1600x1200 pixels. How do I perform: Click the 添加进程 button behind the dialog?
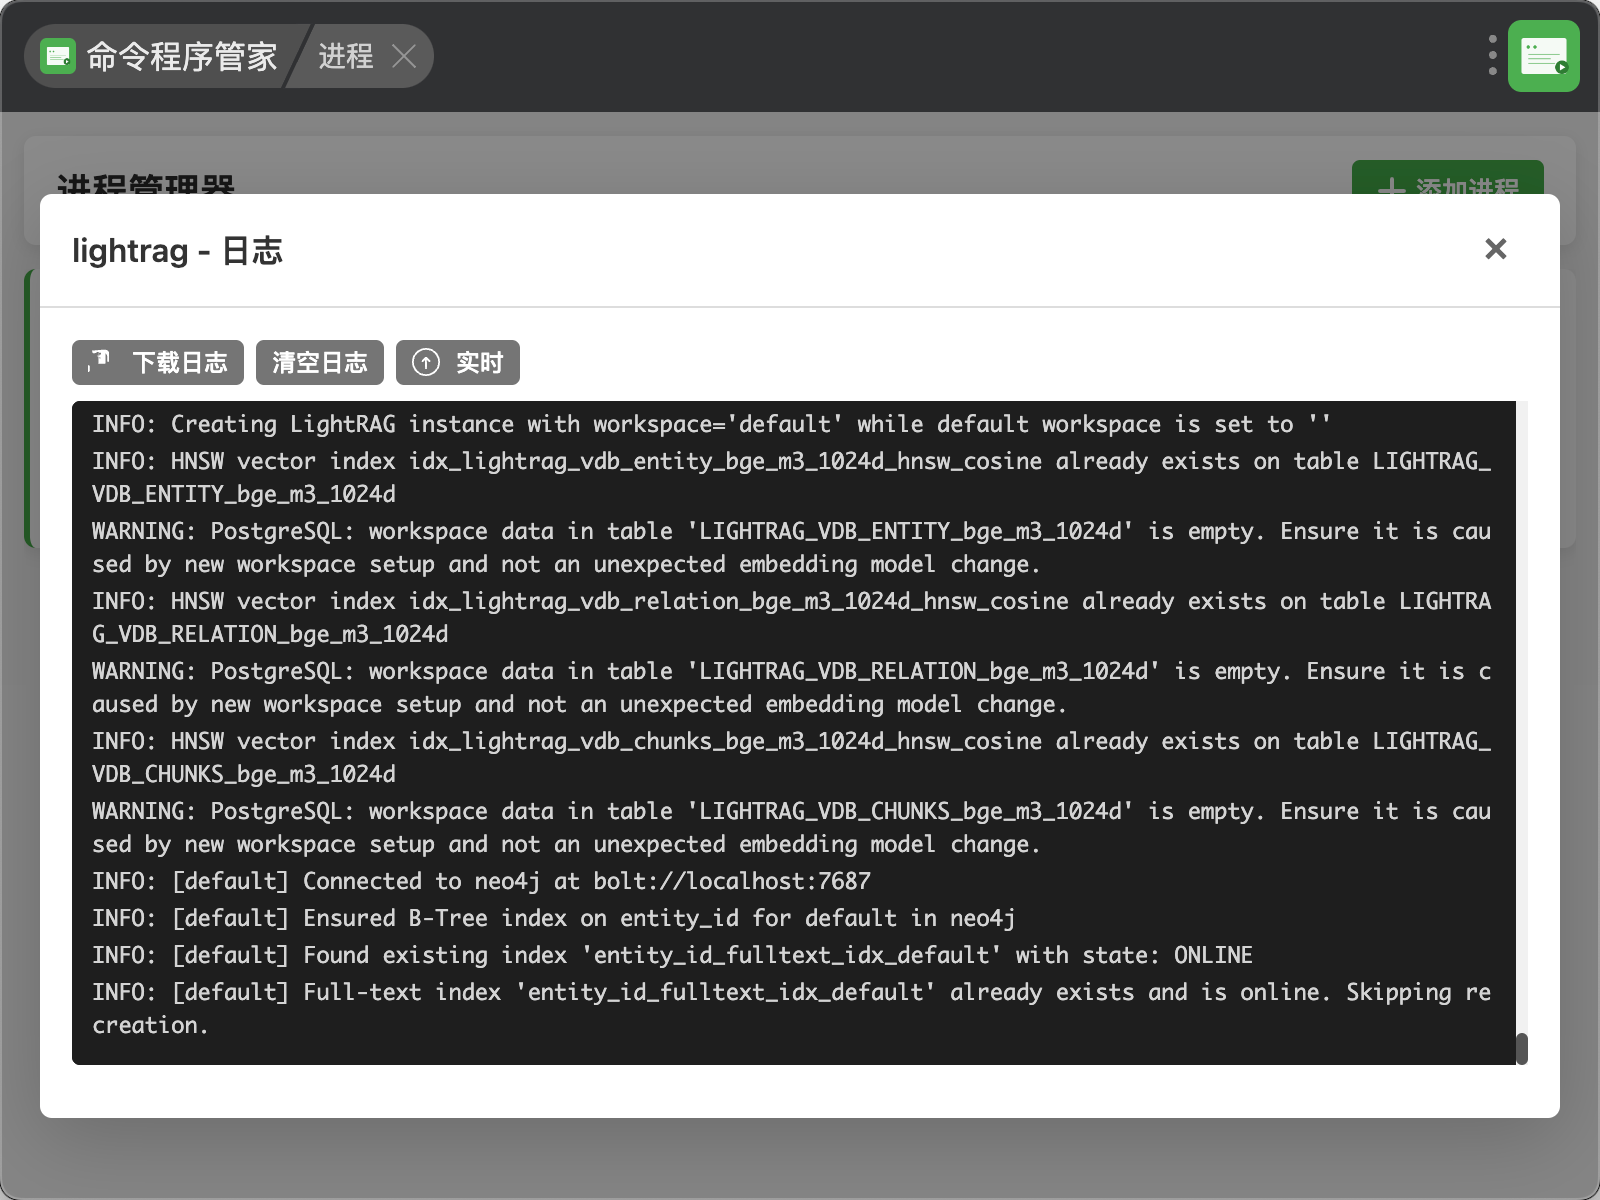coord(1448,178)
